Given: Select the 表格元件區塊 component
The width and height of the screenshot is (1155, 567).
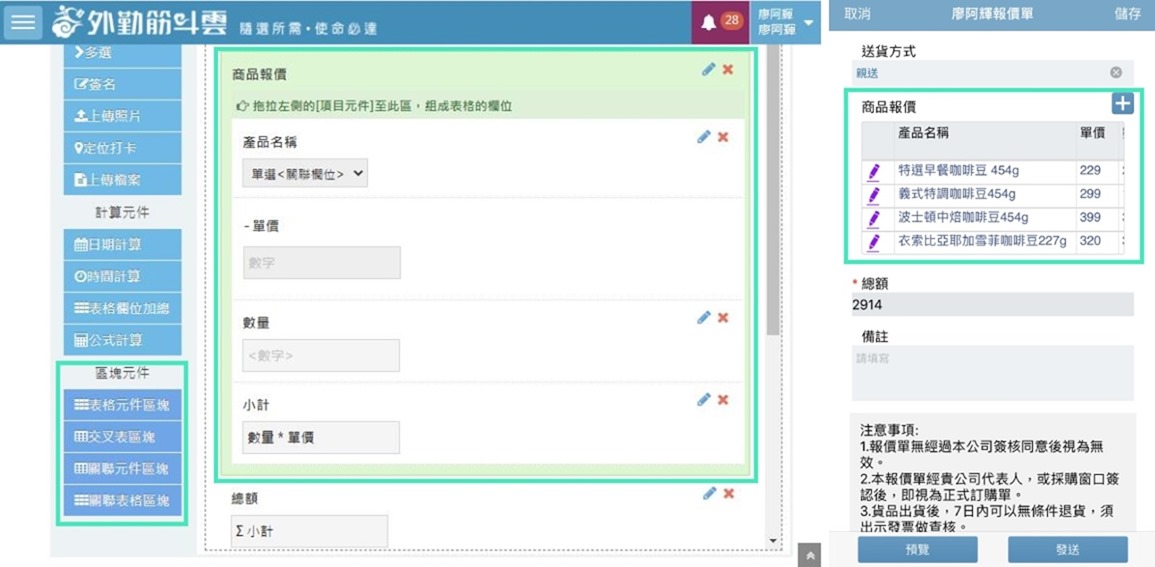Looking at the screenshot, I should [x=122, y=405].
